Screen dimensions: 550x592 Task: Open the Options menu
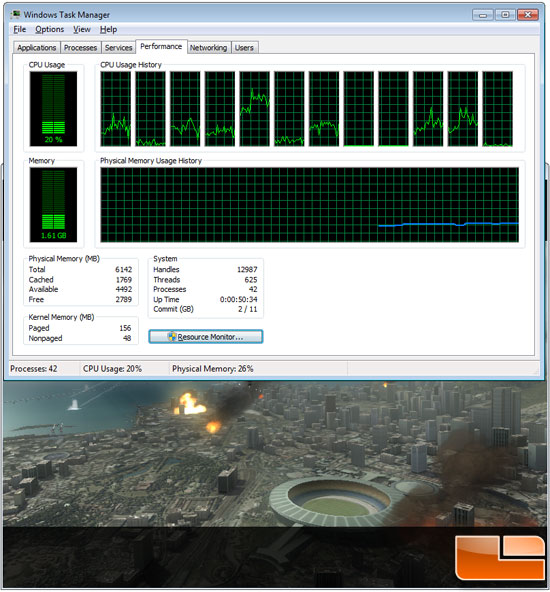pos(49,29)
